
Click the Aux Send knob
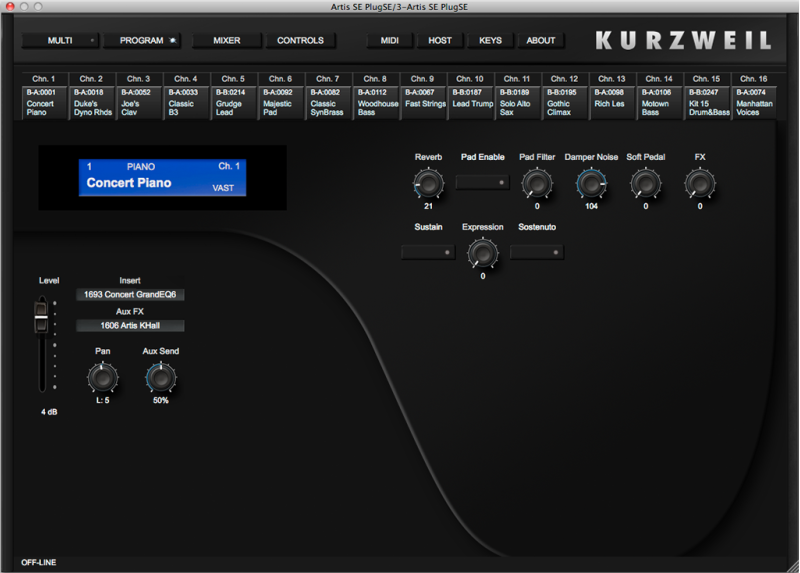(x=160, y=377)
